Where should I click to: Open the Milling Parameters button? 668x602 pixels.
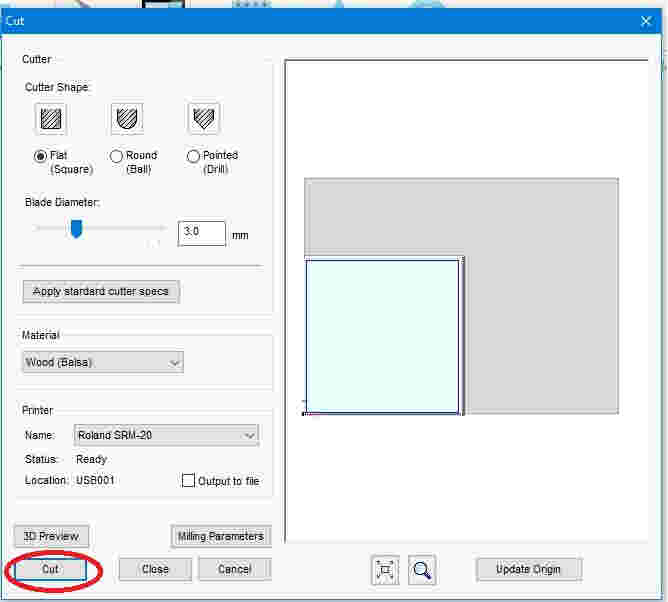(221, 536)
